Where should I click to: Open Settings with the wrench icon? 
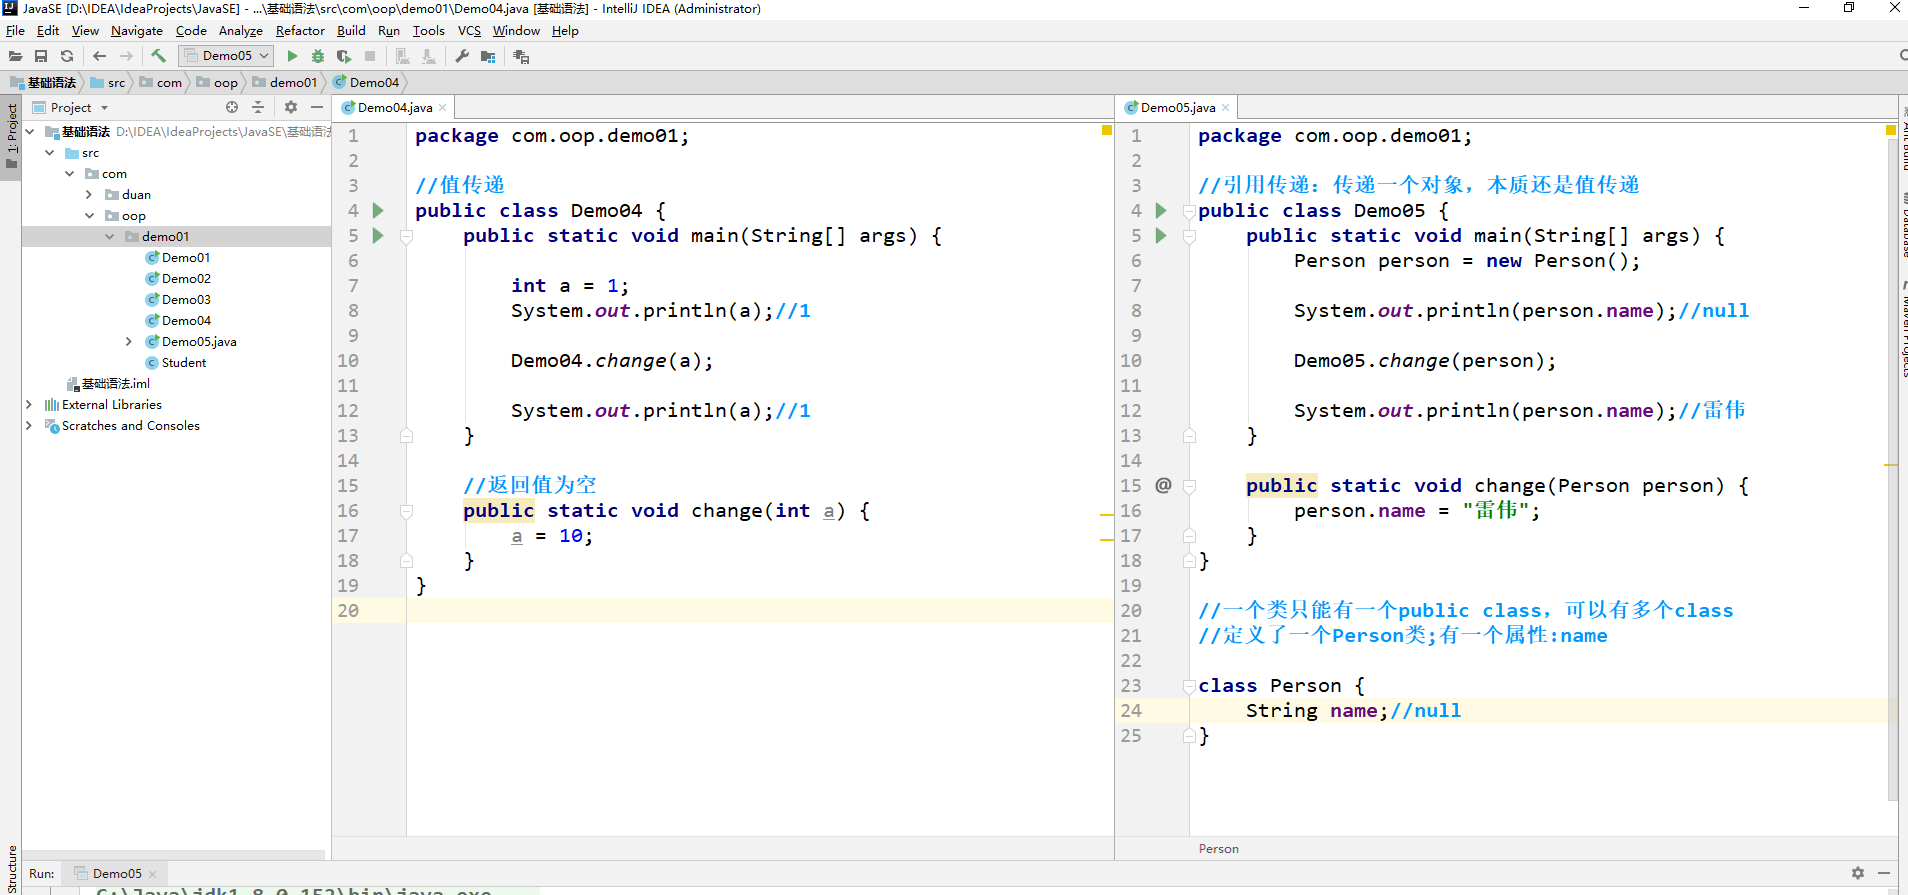point(462,56)
